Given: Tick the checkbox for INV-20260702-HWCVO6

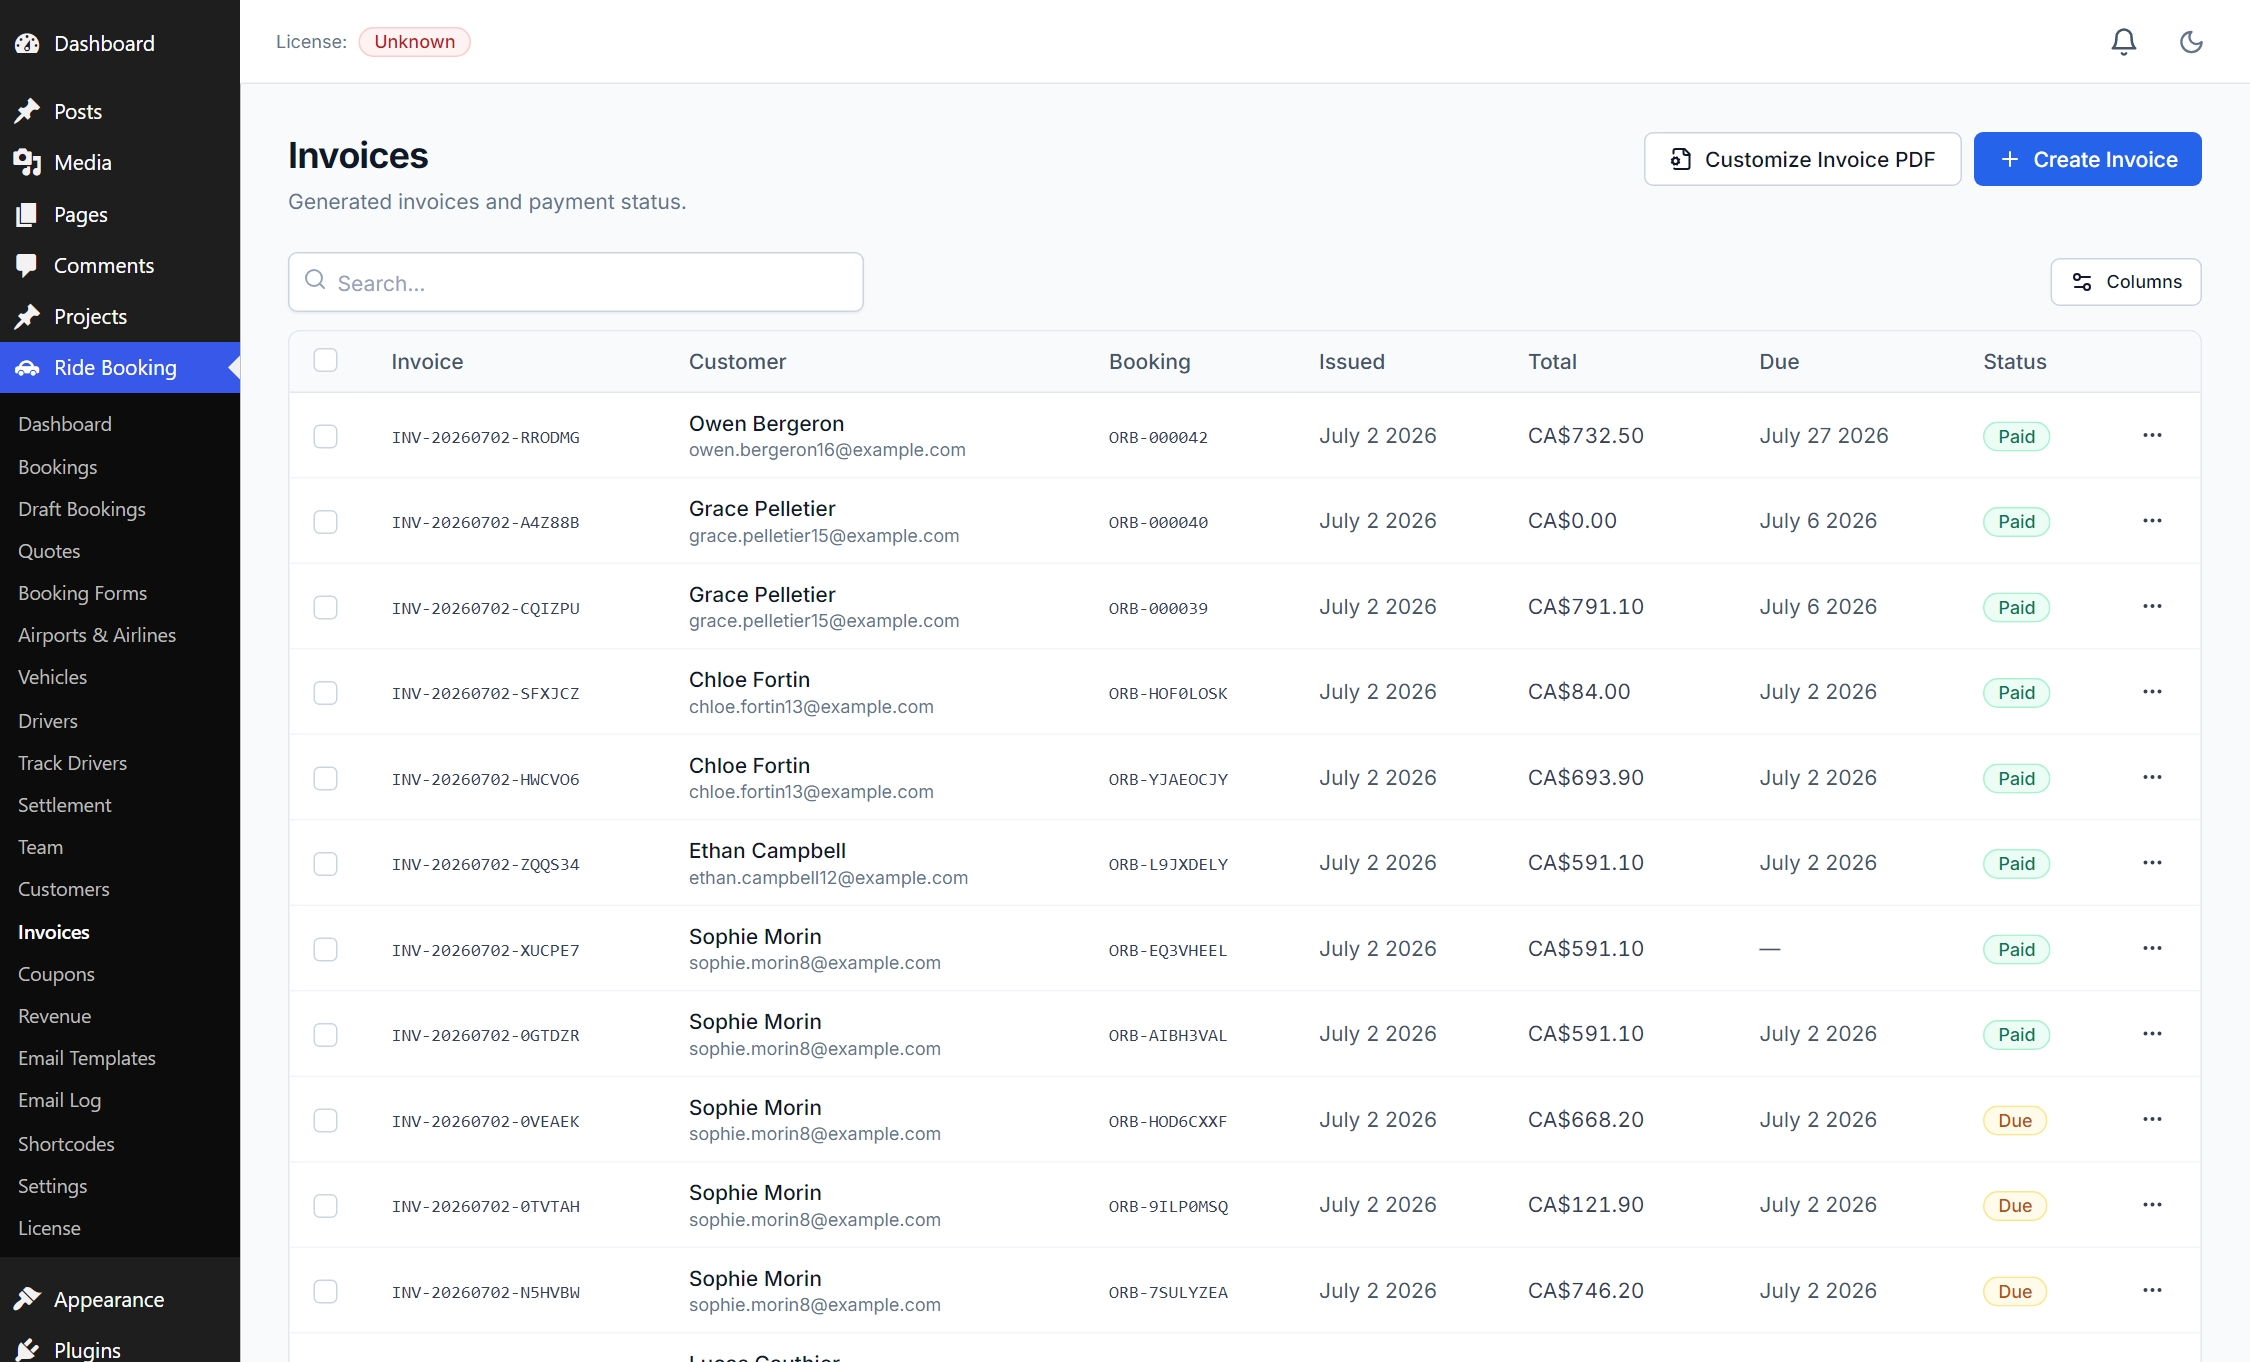Looking at the screenshot, I should pos(325,778).
